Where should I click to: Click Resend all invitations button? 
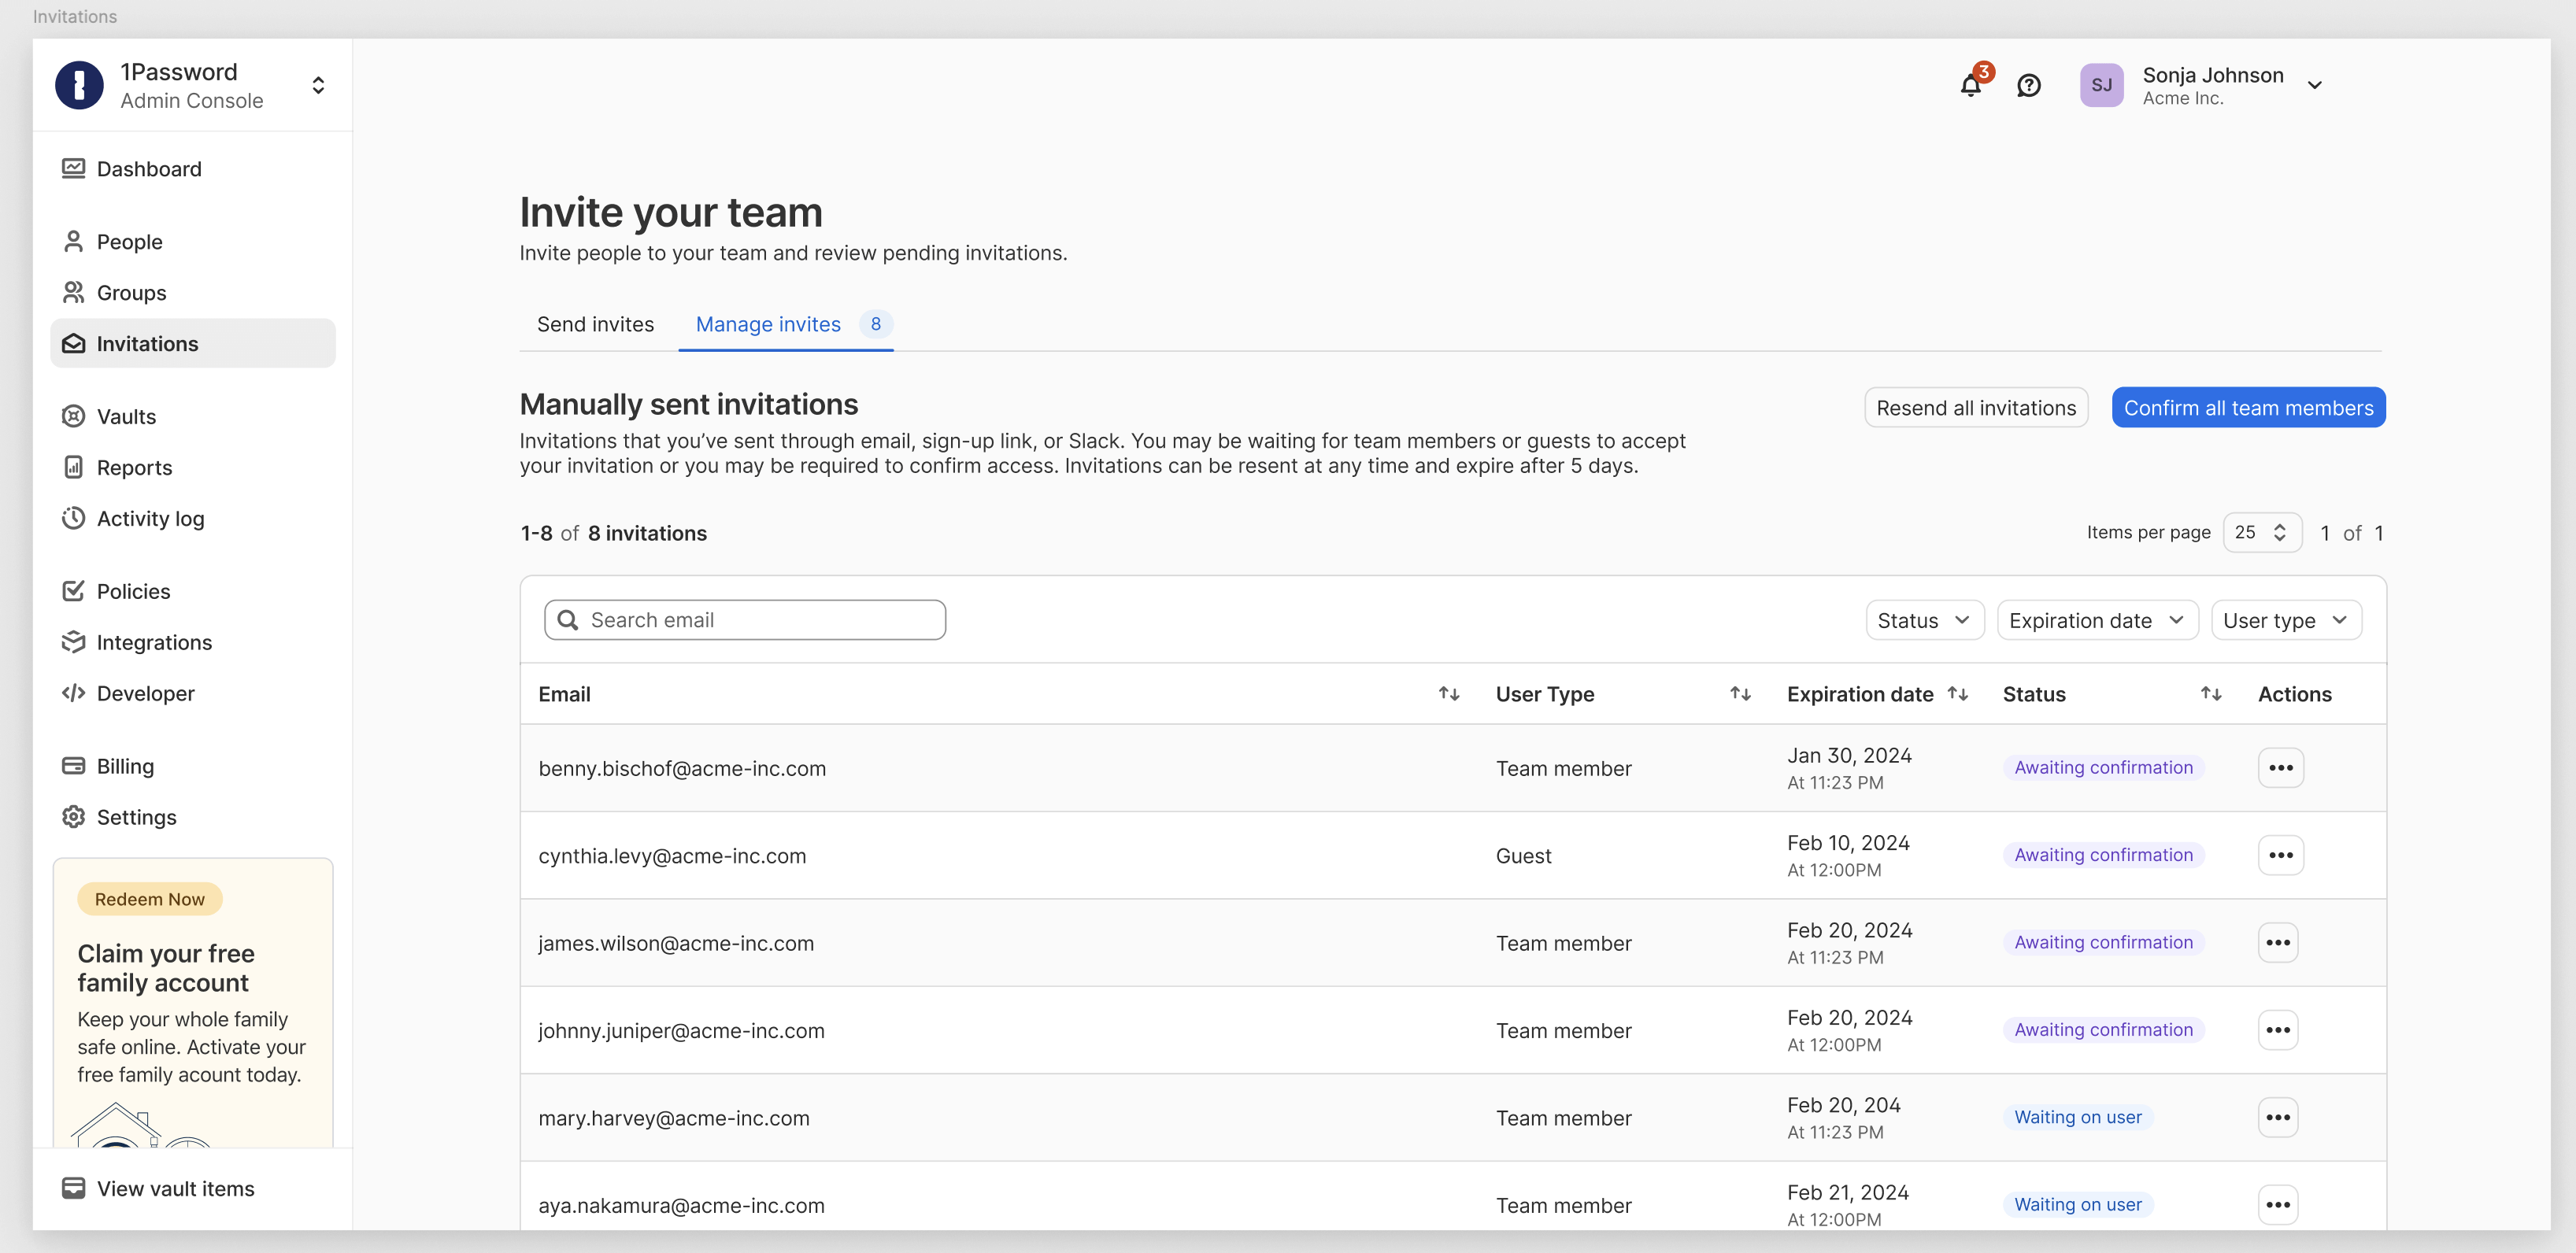[1975, 408]
